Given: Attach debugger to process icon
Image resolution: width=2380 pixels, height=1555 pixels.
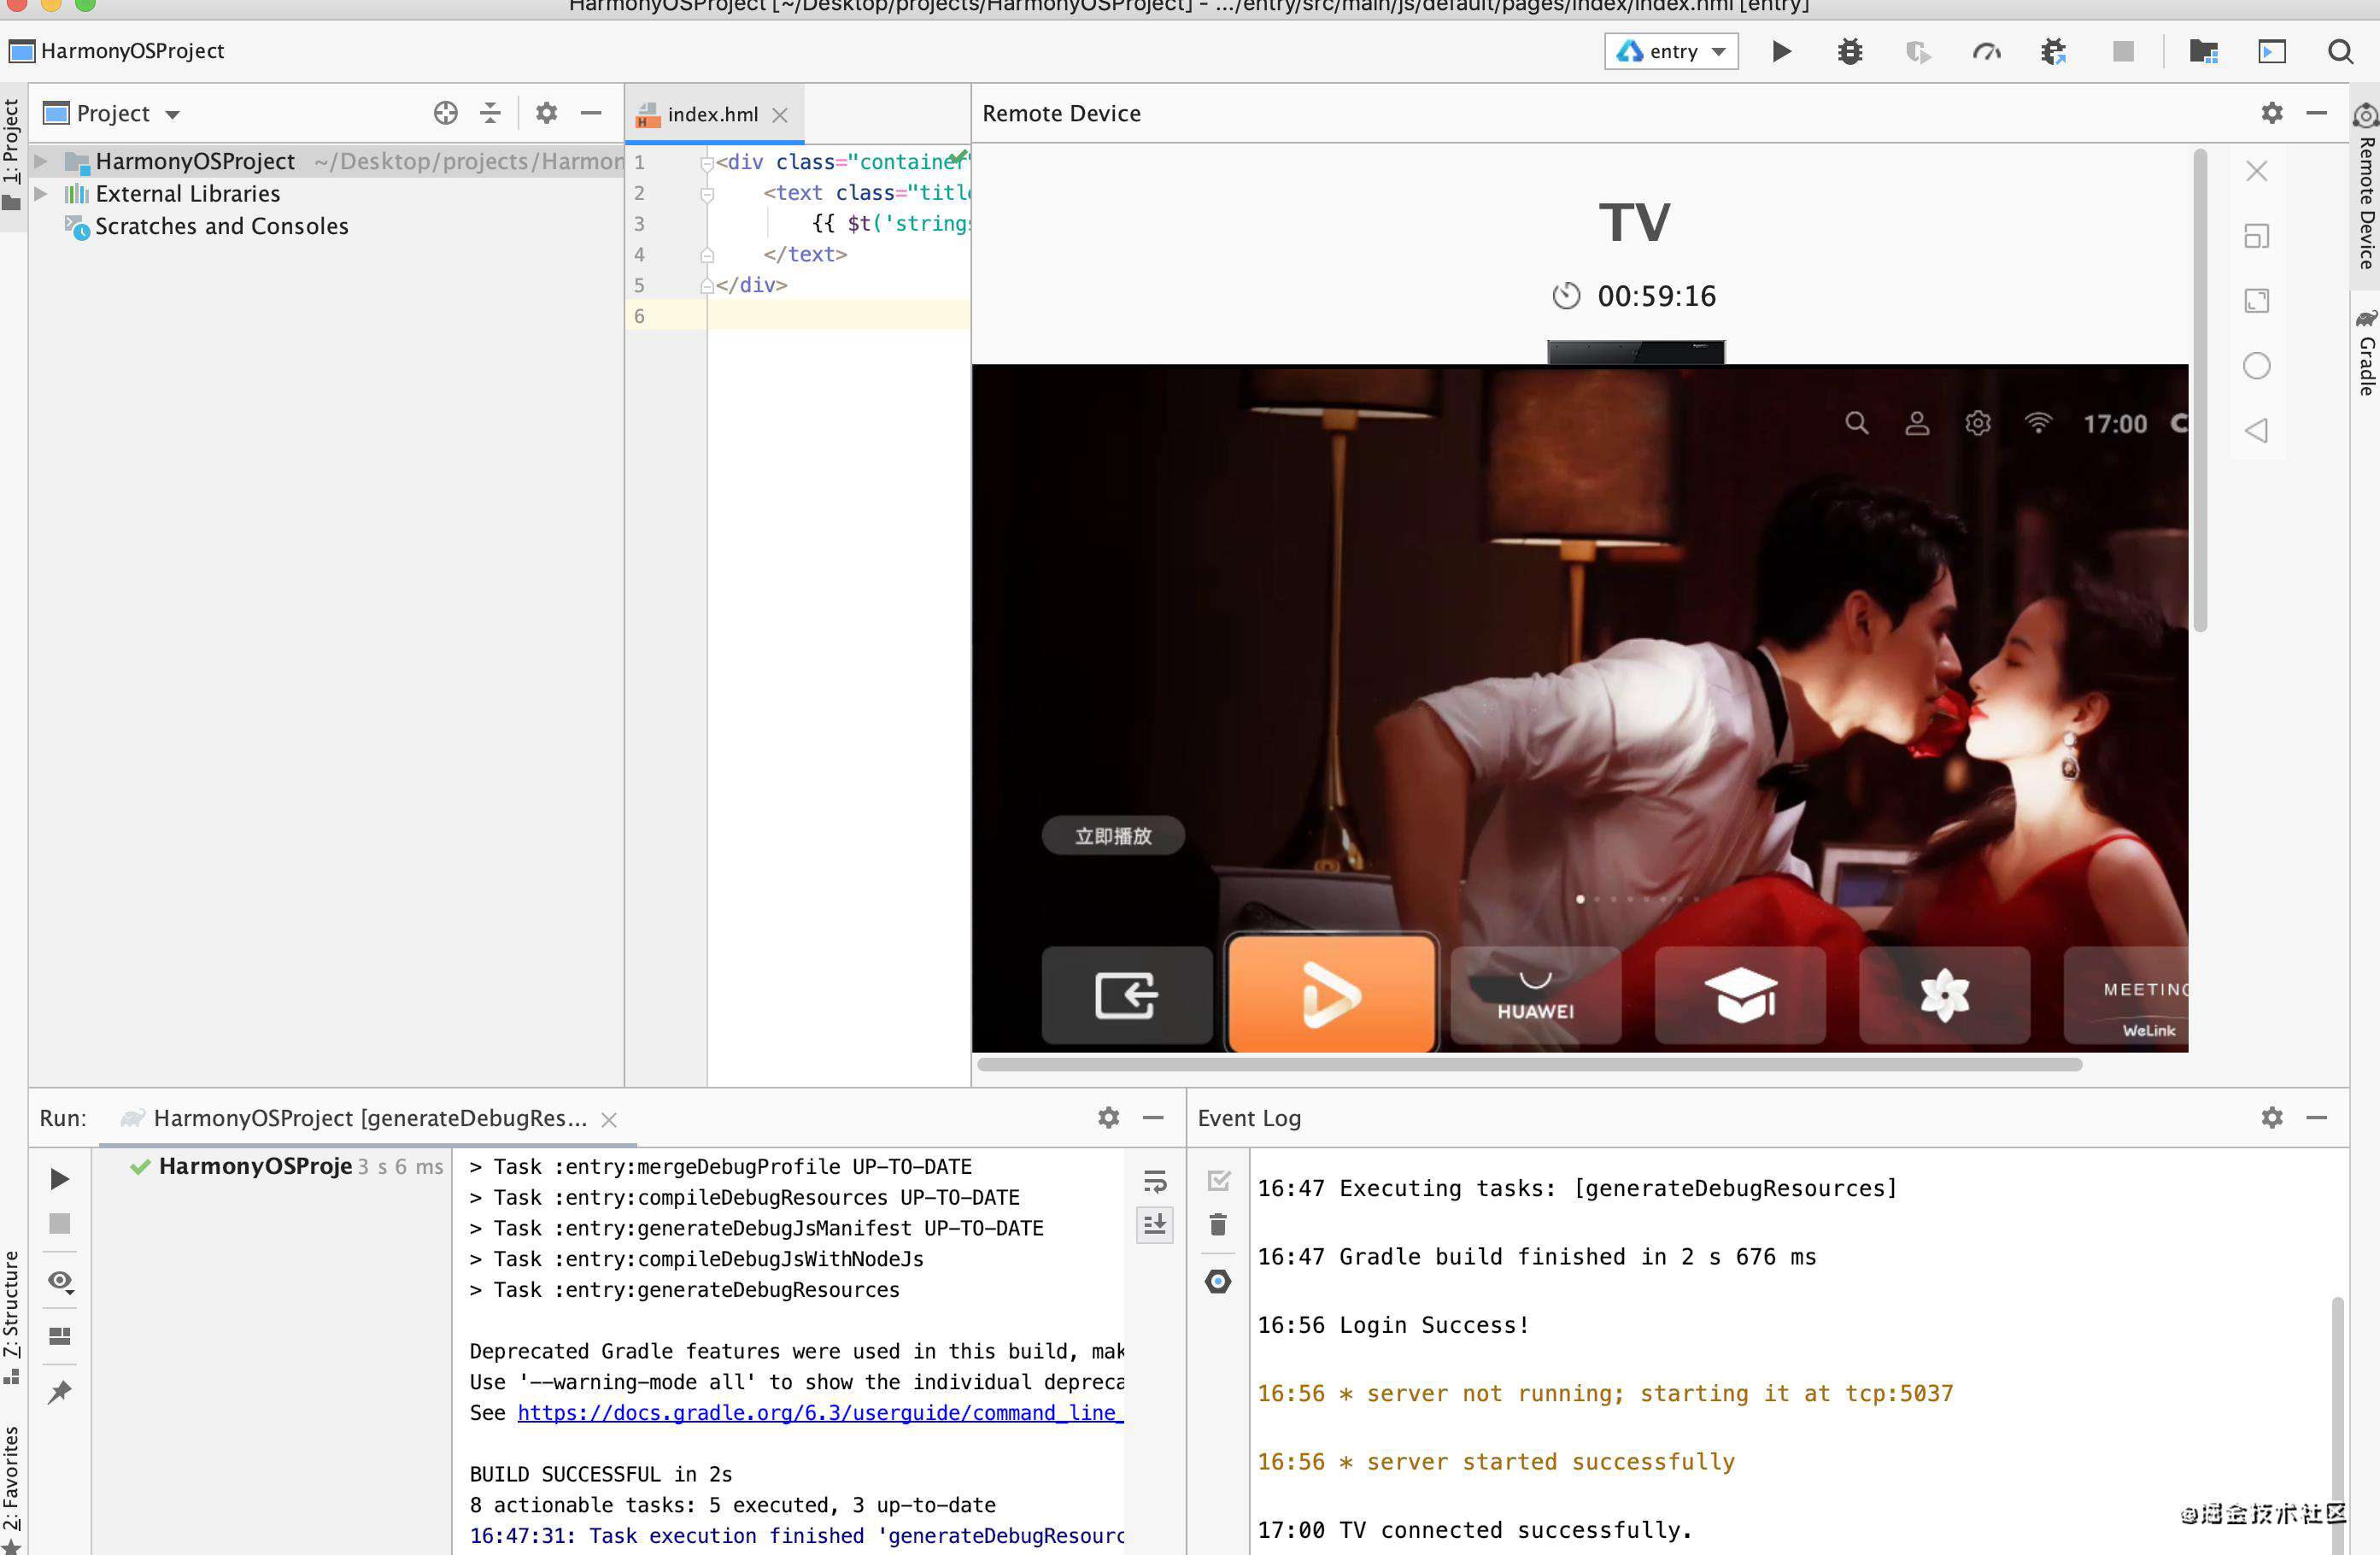Looking at the screenshot, I should 2054,51.
